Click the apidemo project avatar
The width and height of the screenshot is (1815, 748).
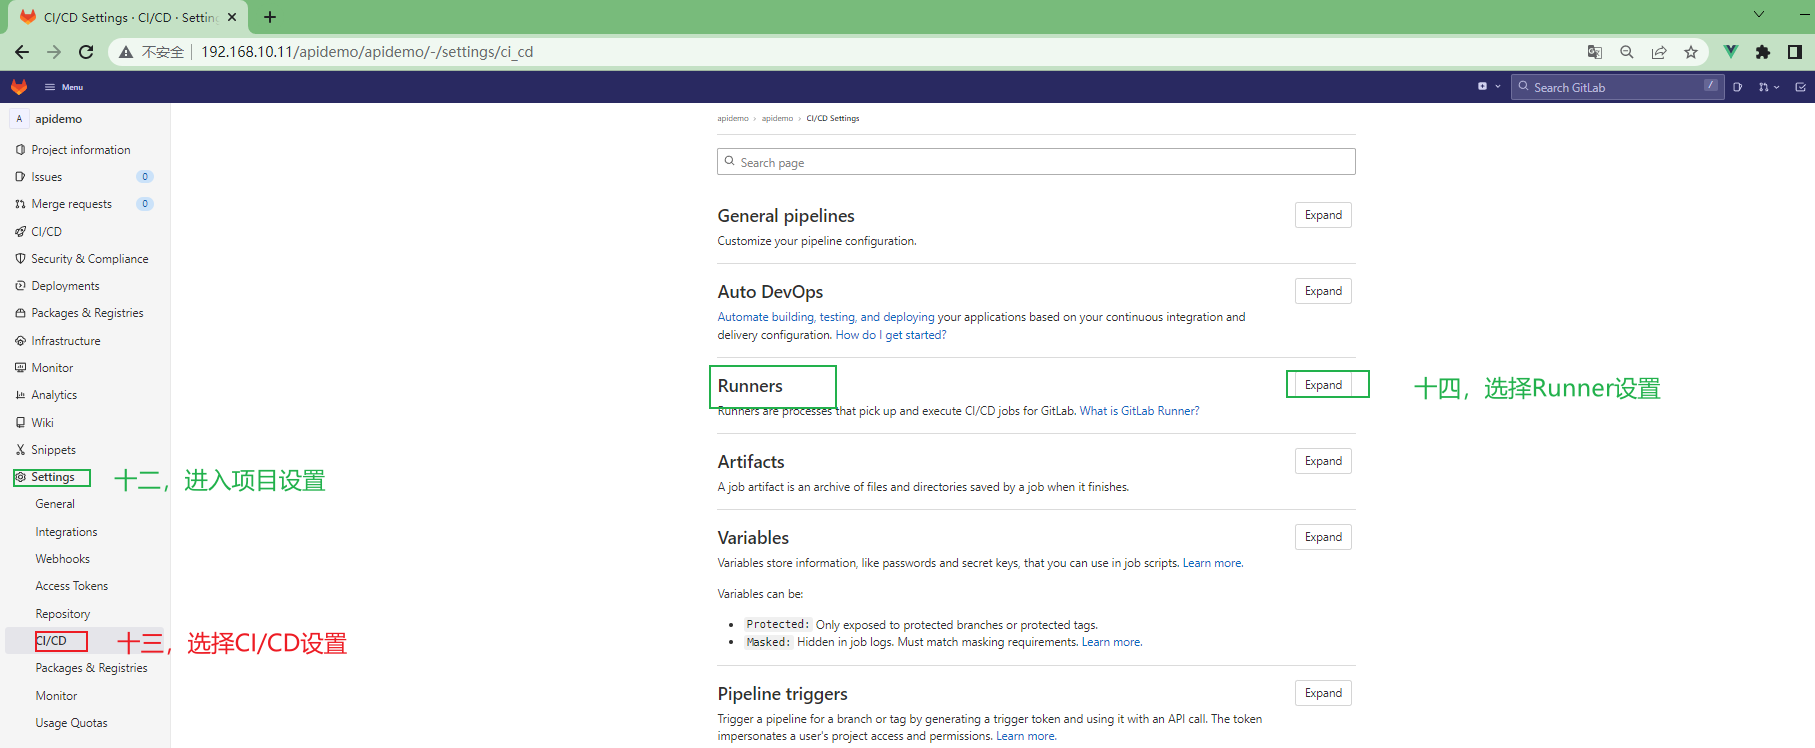(x=19, y=119)
